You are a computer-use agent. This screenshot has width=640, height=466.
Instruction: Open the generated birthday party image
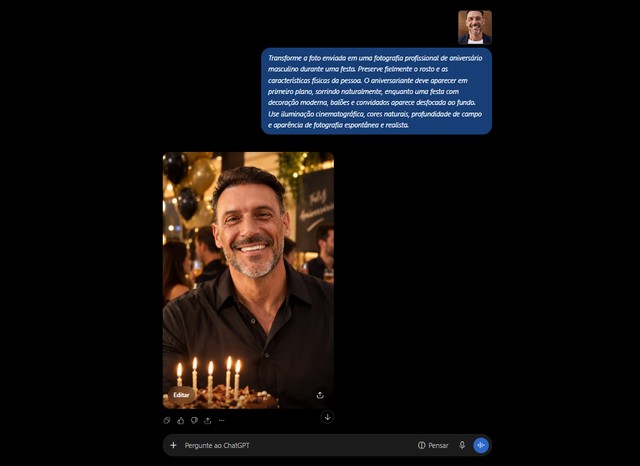point(248,280)
